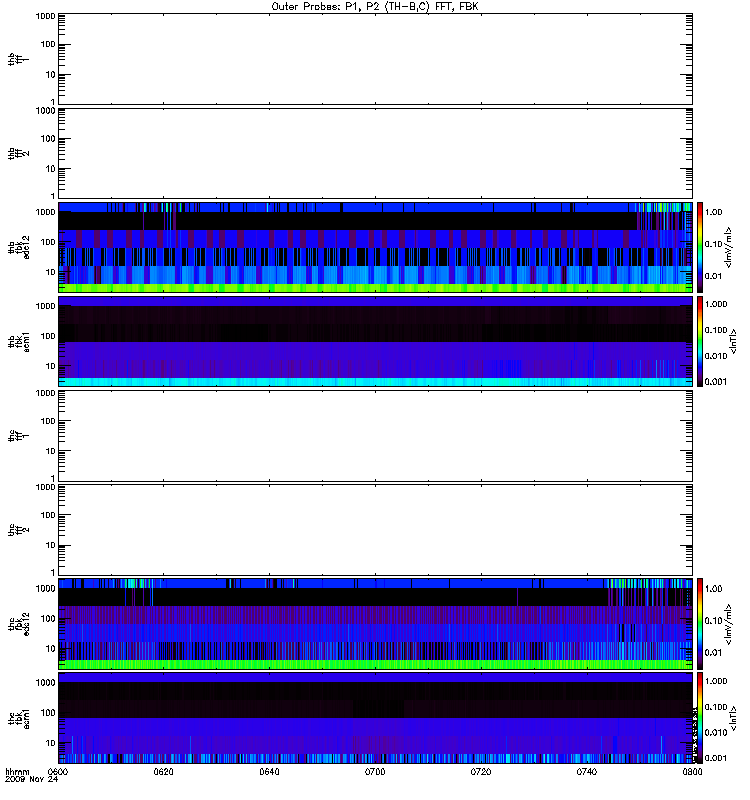The width and height of the screenshot is (750, 800).
Task: Click the 10 tick of thc fff 1 axis
Action: (x=51, y=452)
